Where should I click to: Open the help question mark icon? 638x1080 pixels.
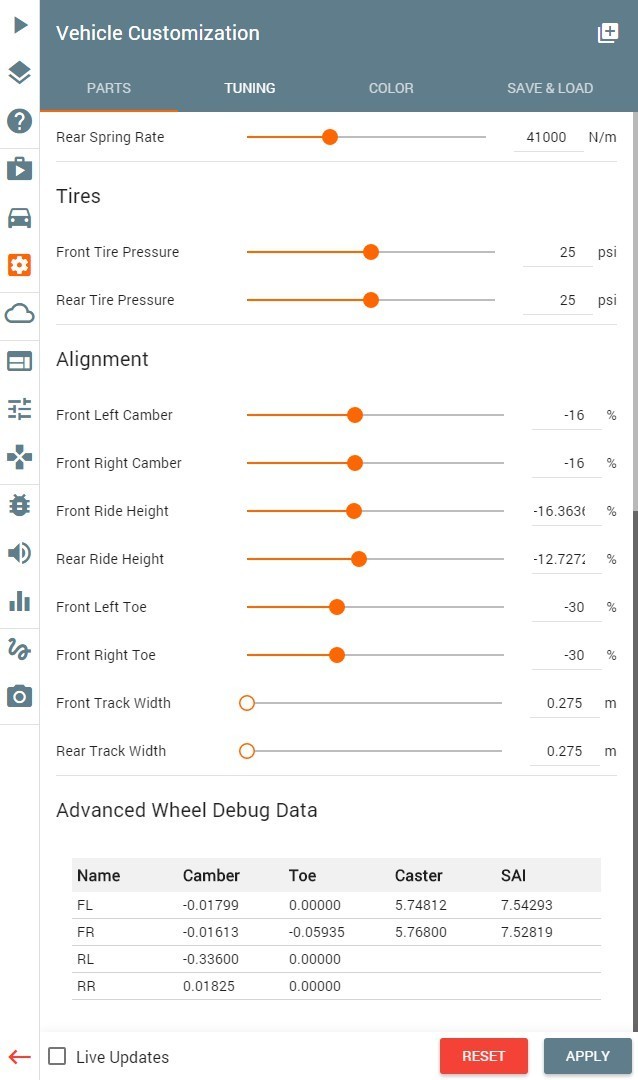20,121
